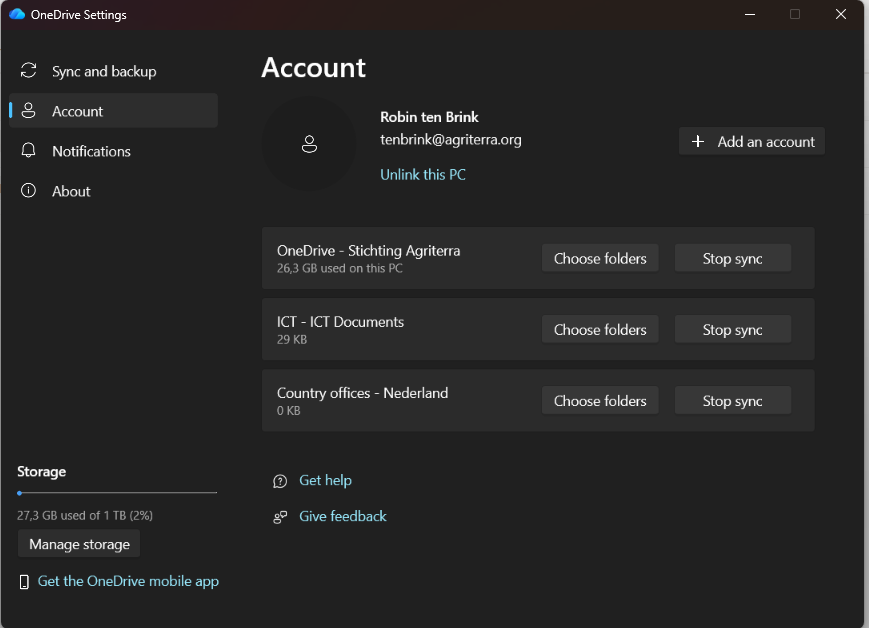Click the question bubble icon next to Get help

(280, 481)
